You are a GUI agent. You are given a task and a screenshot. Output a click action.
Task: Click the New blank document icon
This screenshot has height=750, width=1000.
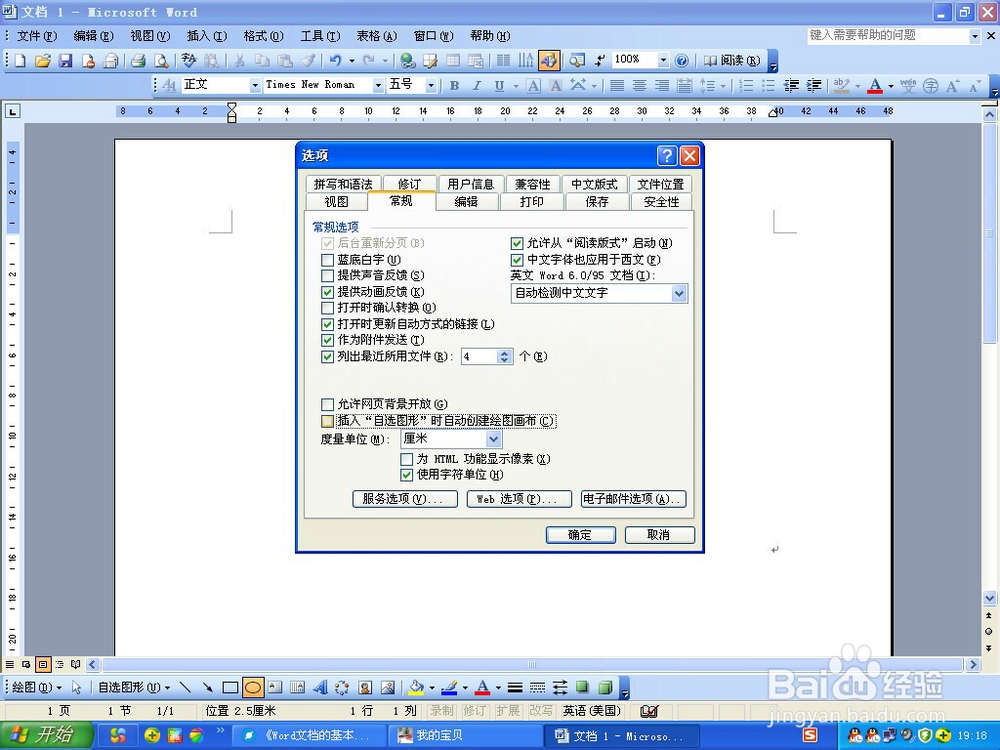pos(20,61)
